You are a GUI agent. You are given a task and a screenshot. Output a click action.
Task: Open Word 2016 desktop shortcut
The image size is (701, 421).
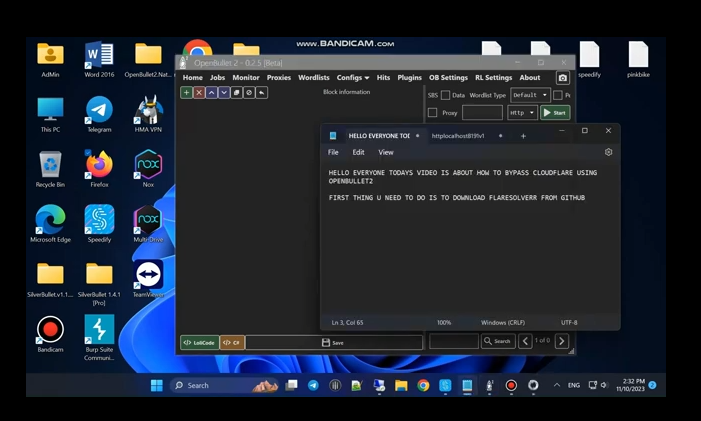pyautogui.click(x=99, y=59)
